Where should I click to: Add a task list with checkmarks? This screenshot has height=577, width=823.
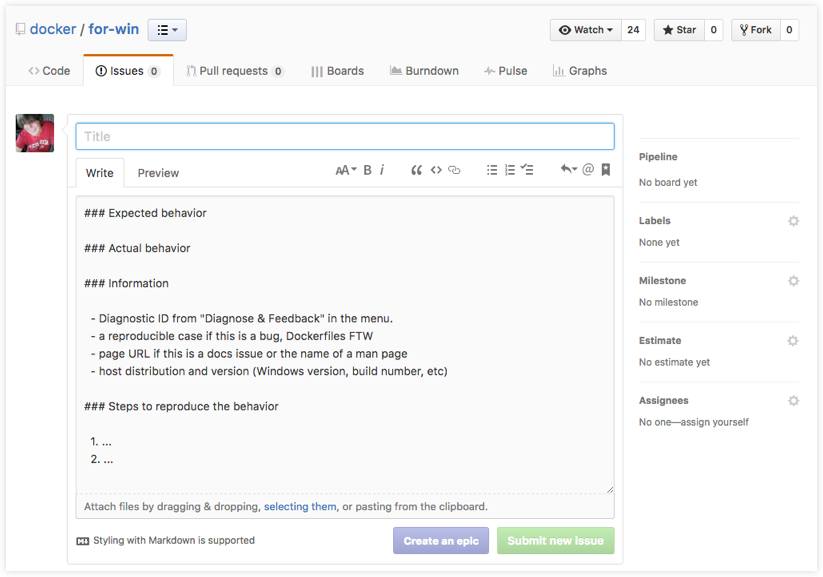coord(527,170)
